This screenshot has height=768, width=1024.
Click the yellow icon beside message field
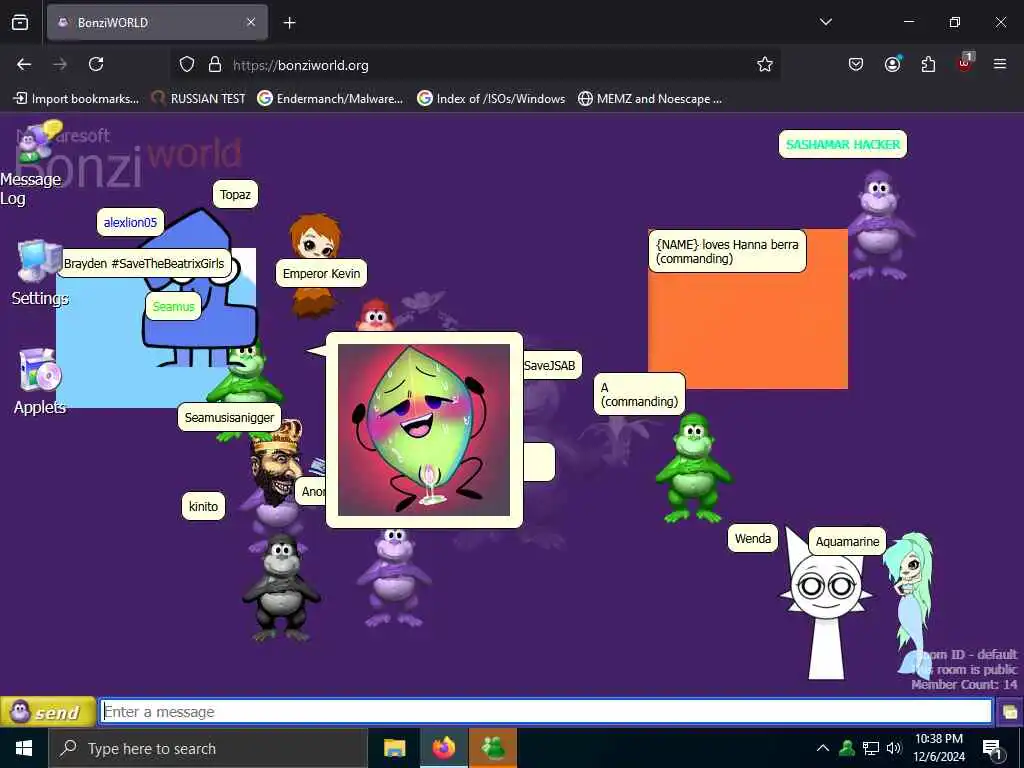(x=1010, y=712)
